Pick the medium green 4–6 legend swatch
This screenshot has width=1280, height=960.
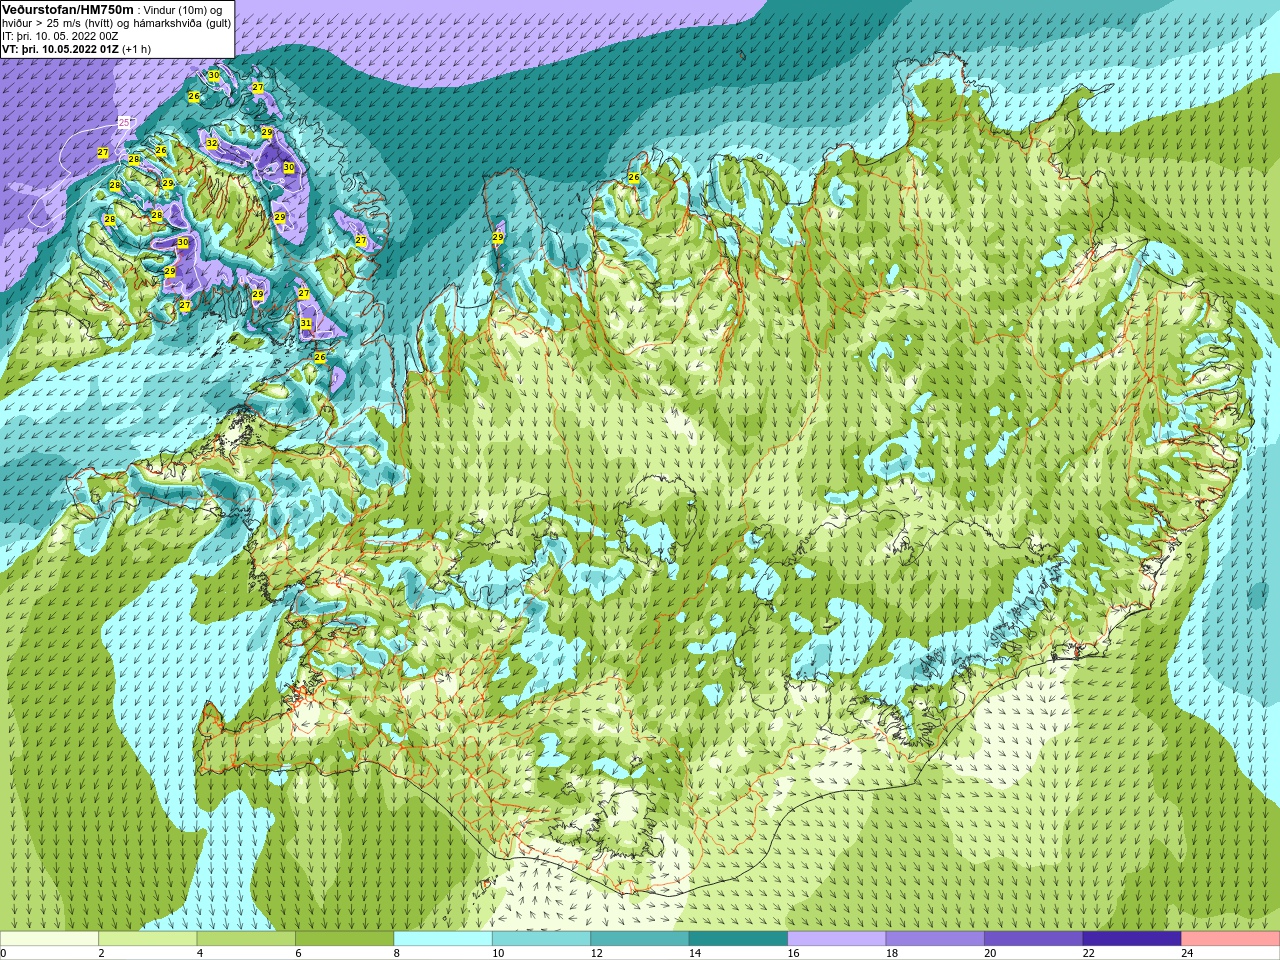246,939
